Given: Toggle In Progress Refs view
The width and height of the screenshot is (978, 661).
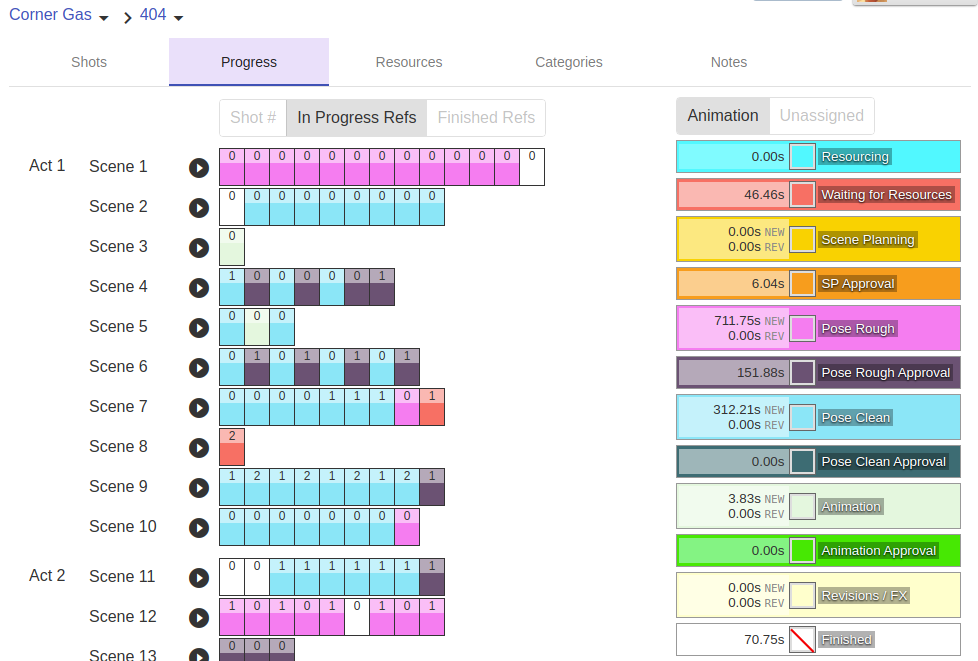Looking at the screenshot, I should pyautogui.click(x=357, y=118).
